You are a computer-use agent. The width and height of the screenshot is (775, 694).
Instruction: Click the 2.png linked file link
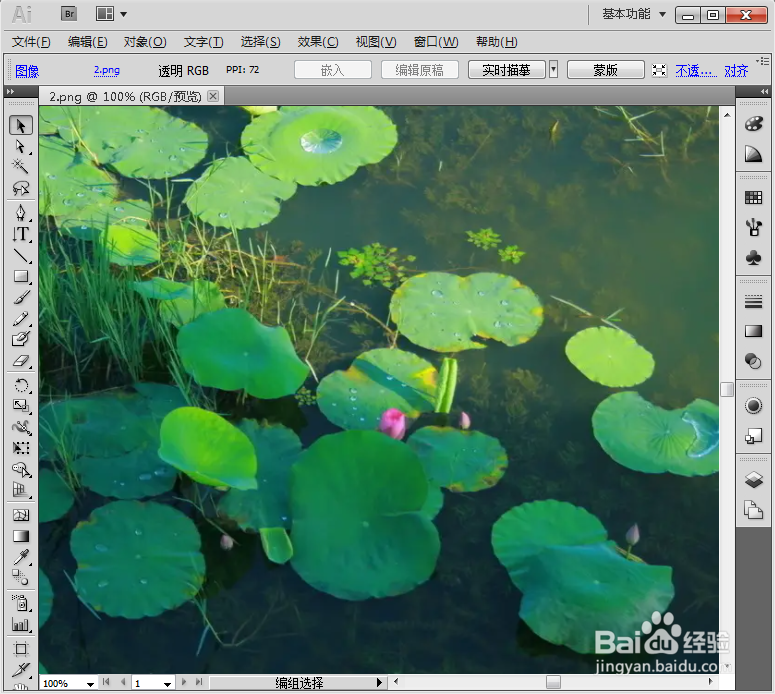point(107,70)
